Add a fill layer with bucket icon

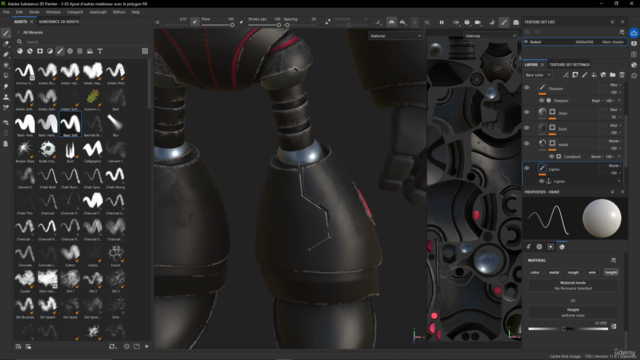coord(594,75)
